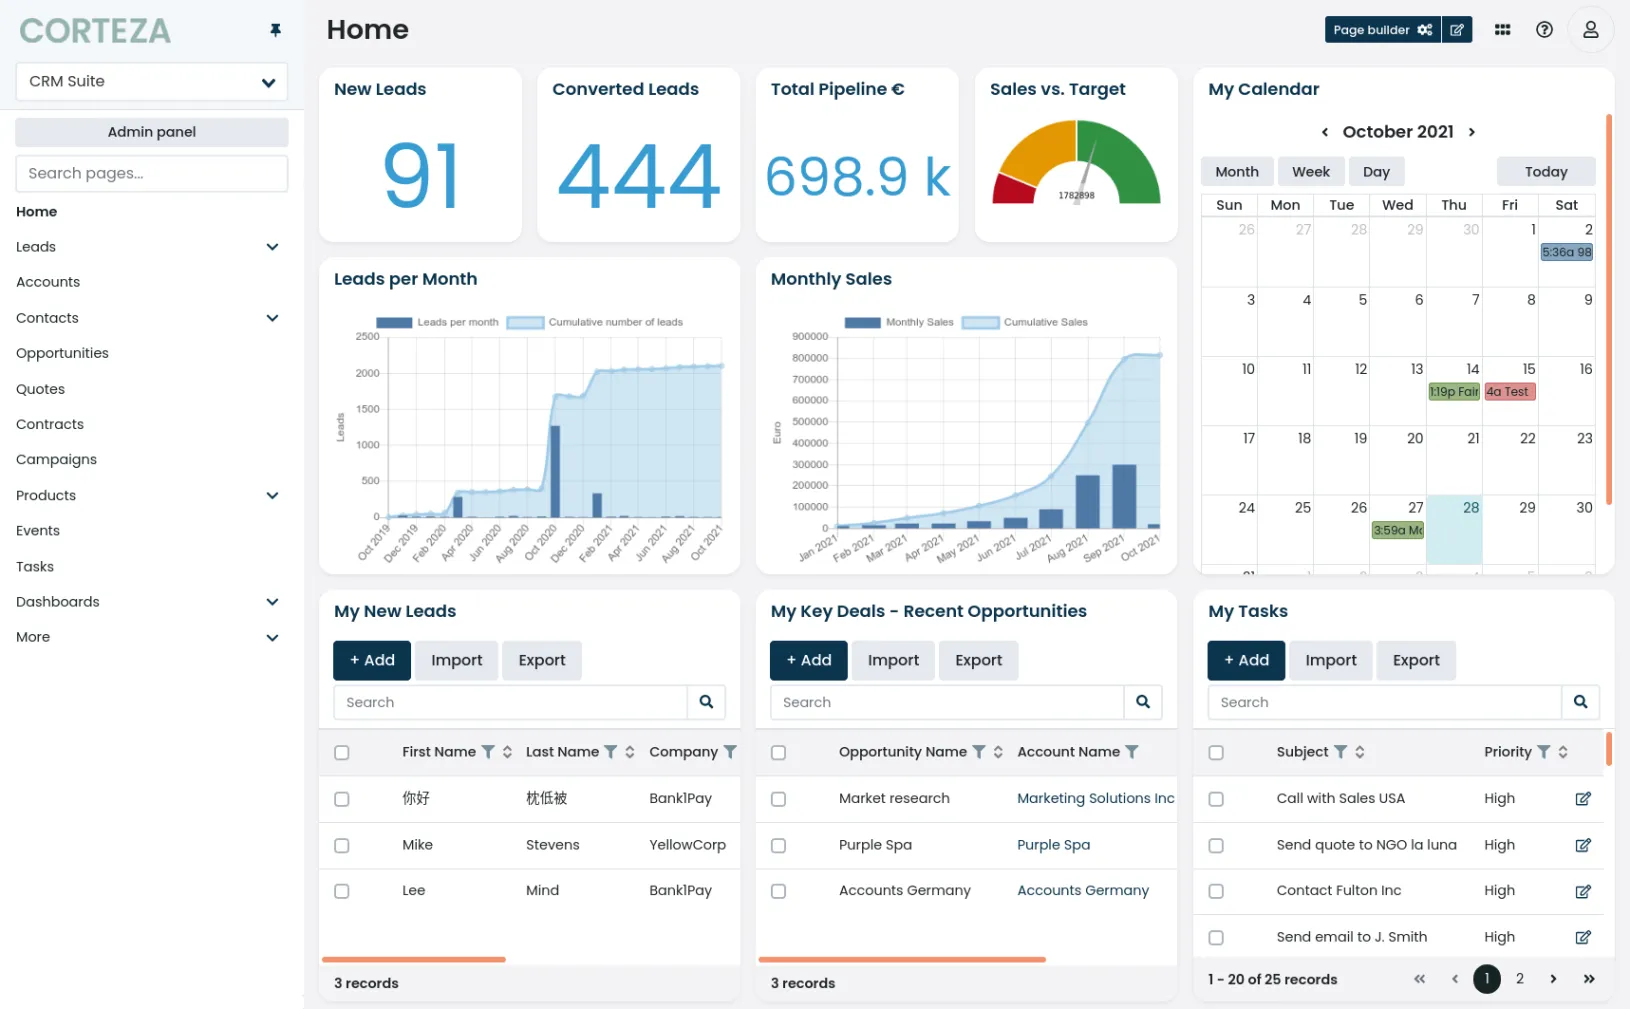This screenshot has height=1009, width=1630.
Task: Switch calendar to Week view
Action: [1310, 172]
